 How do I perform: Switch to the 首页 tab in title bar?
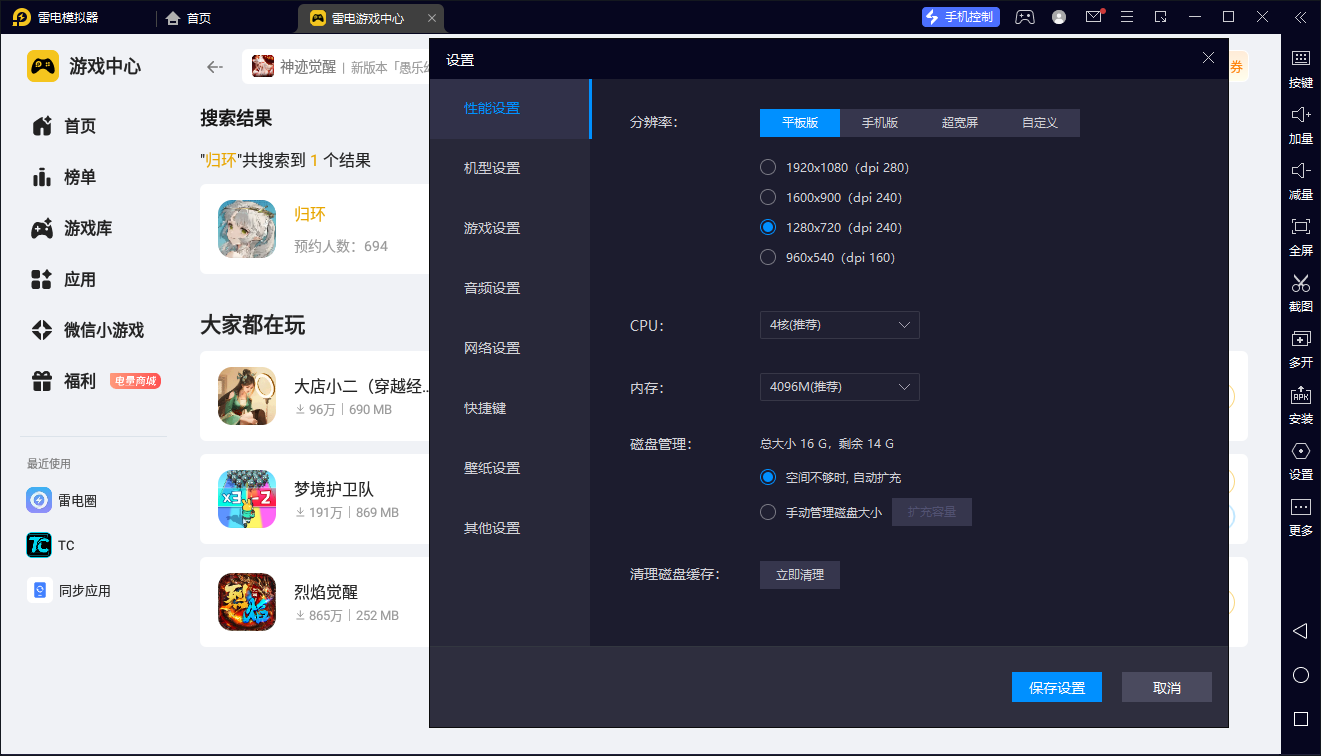(x=189, y=18)
